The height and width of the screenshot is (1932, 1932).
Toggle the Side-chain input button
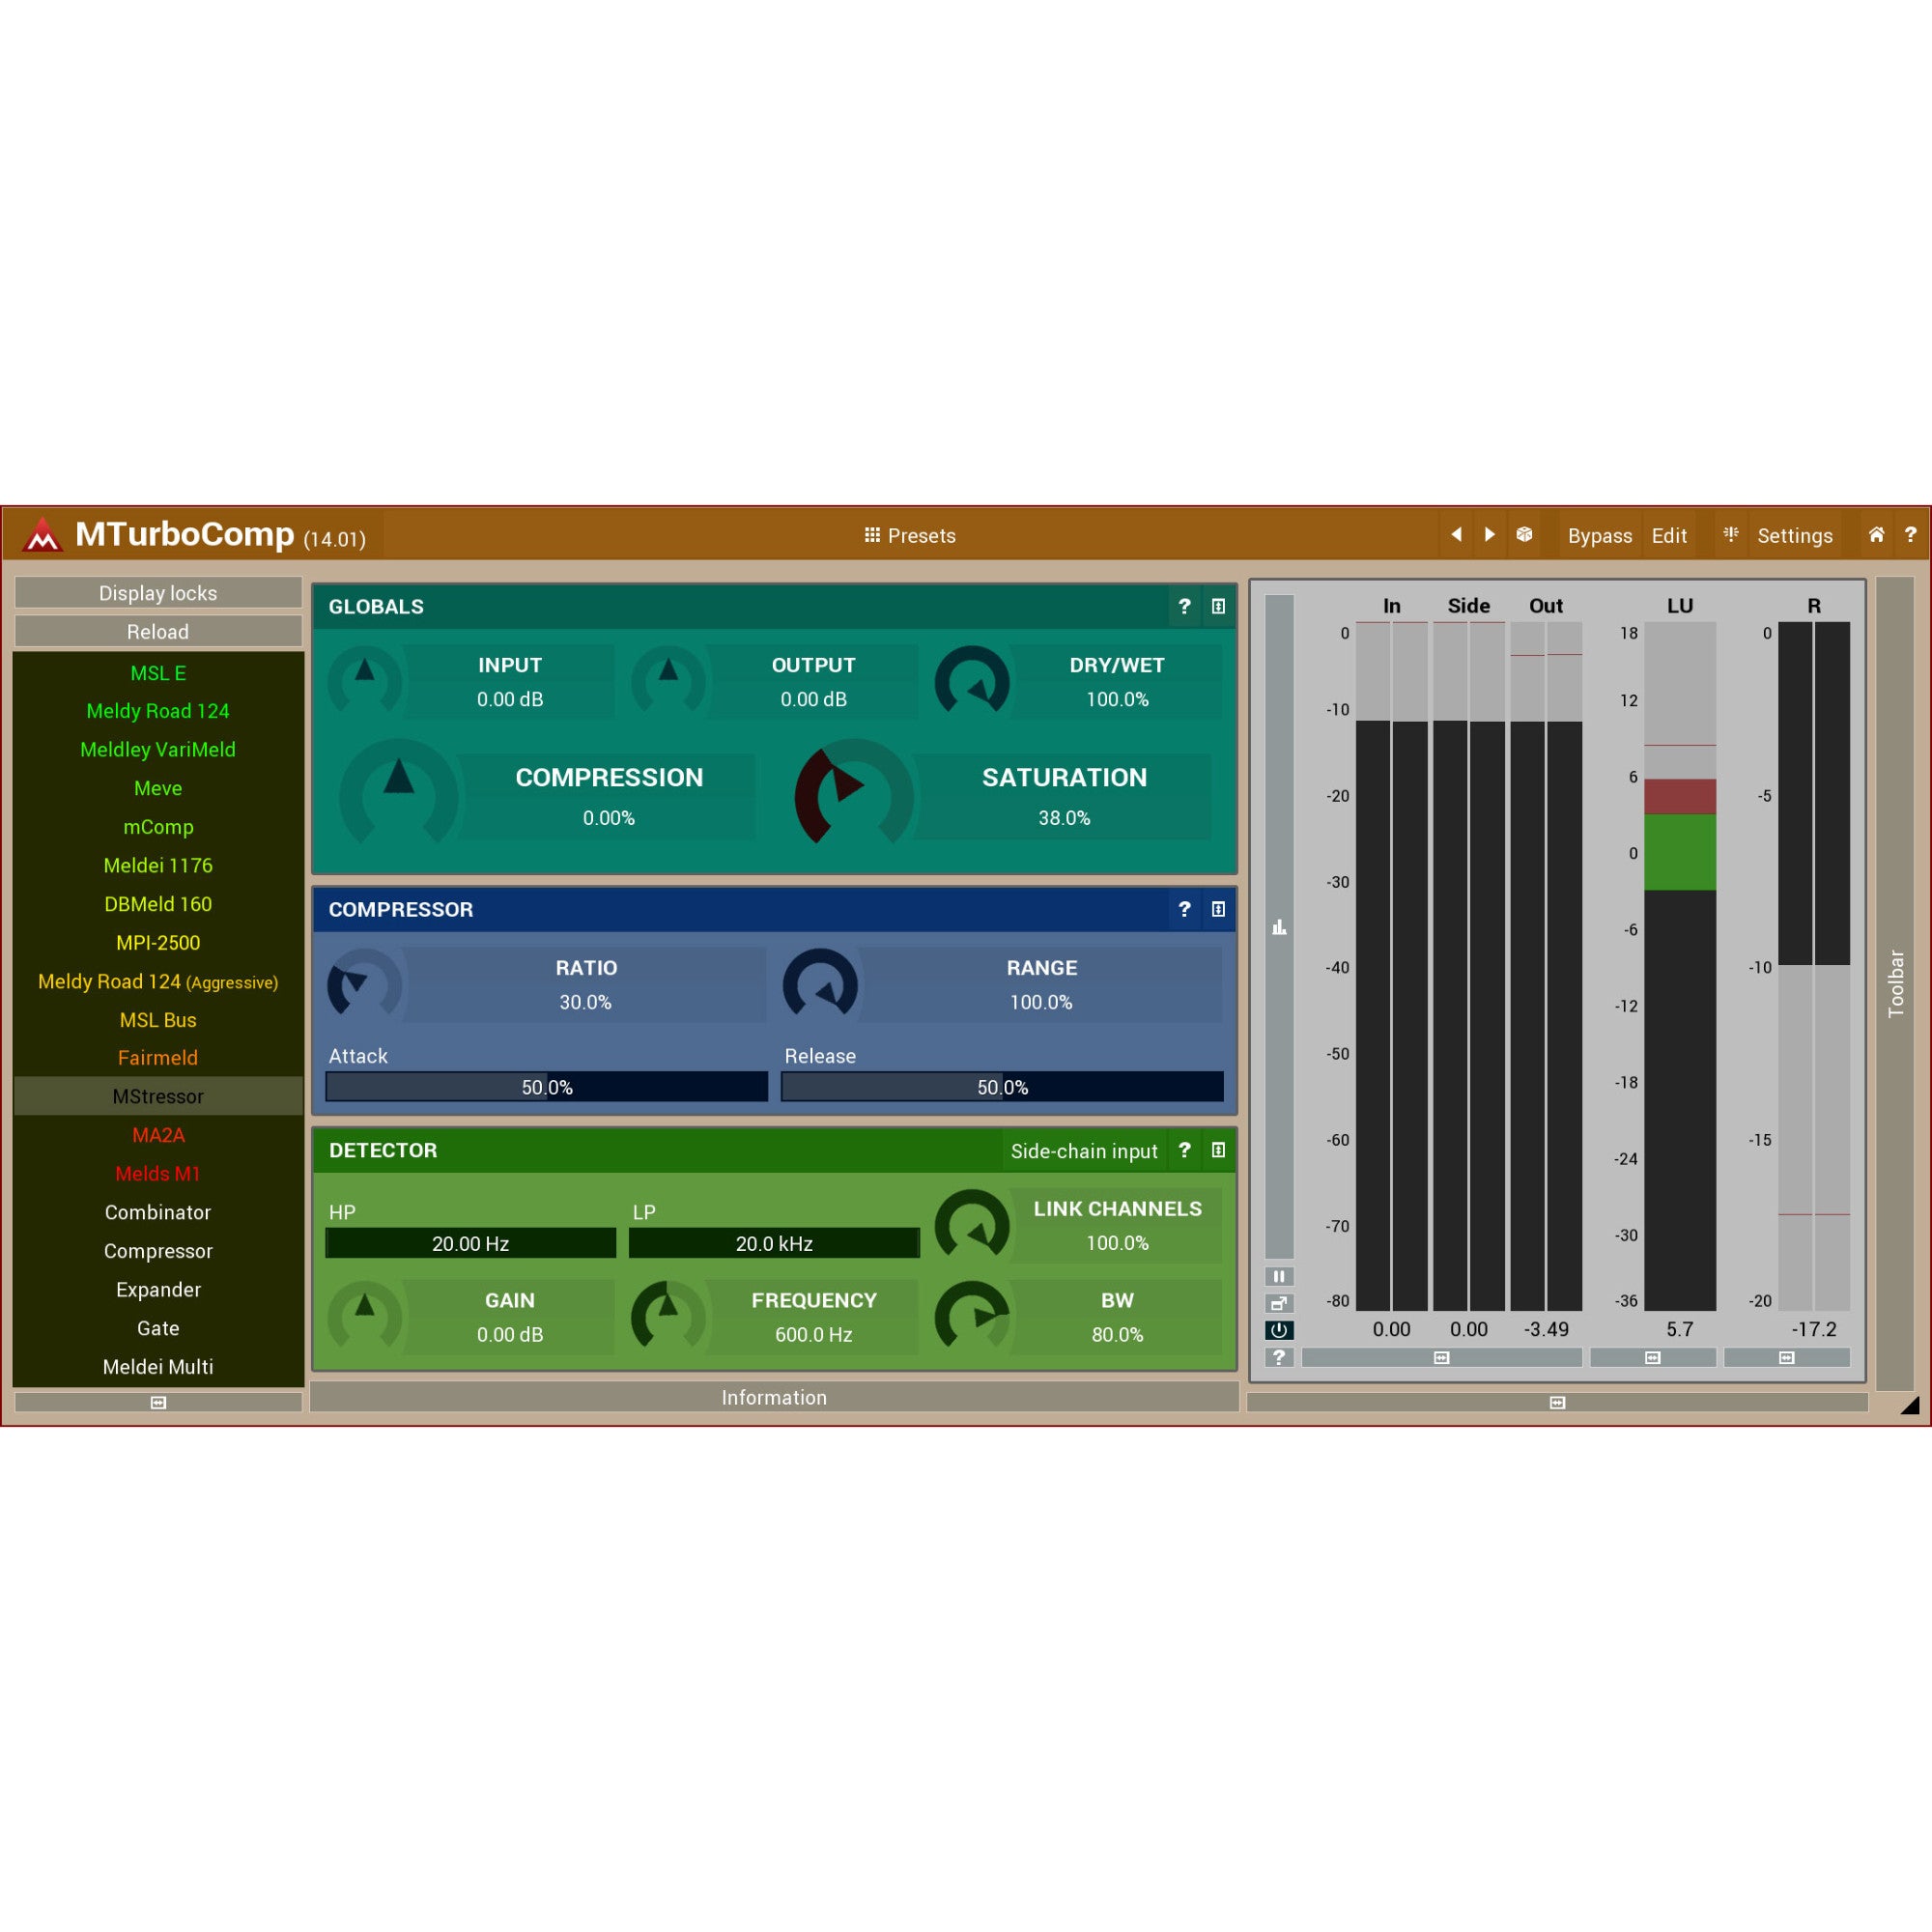(x=1084, y=1151)
